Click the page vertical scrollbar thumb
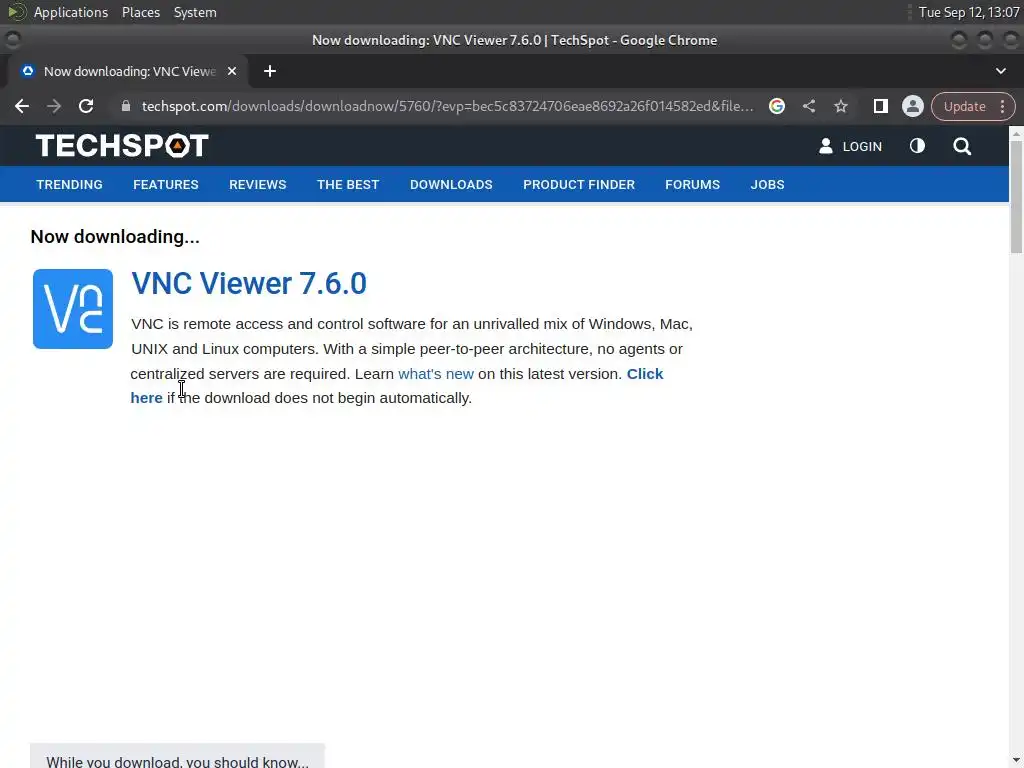 point(1016,196)
